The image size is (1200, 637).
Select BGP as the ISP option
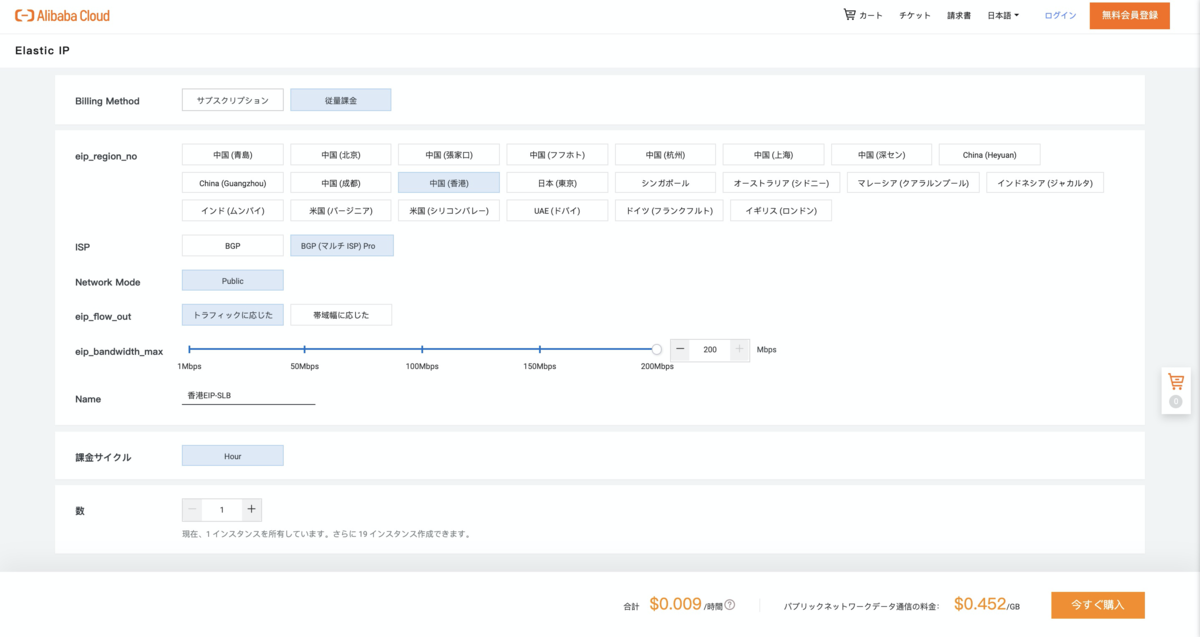pos(232,245)
